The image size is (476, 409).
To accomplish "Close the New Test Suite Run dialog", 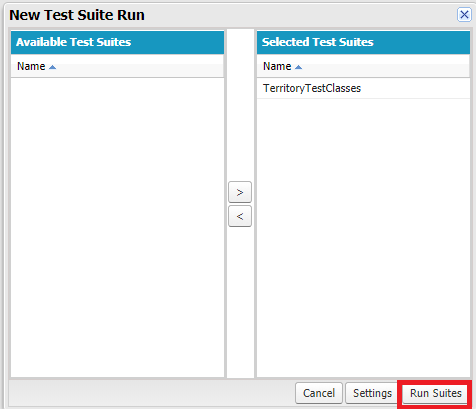I will 464,15.
